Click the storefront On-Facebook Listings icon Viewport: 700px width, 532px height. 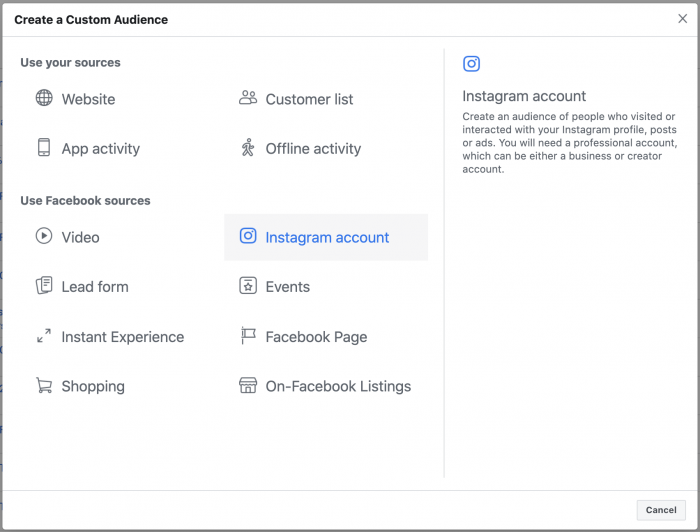(248, 386)
